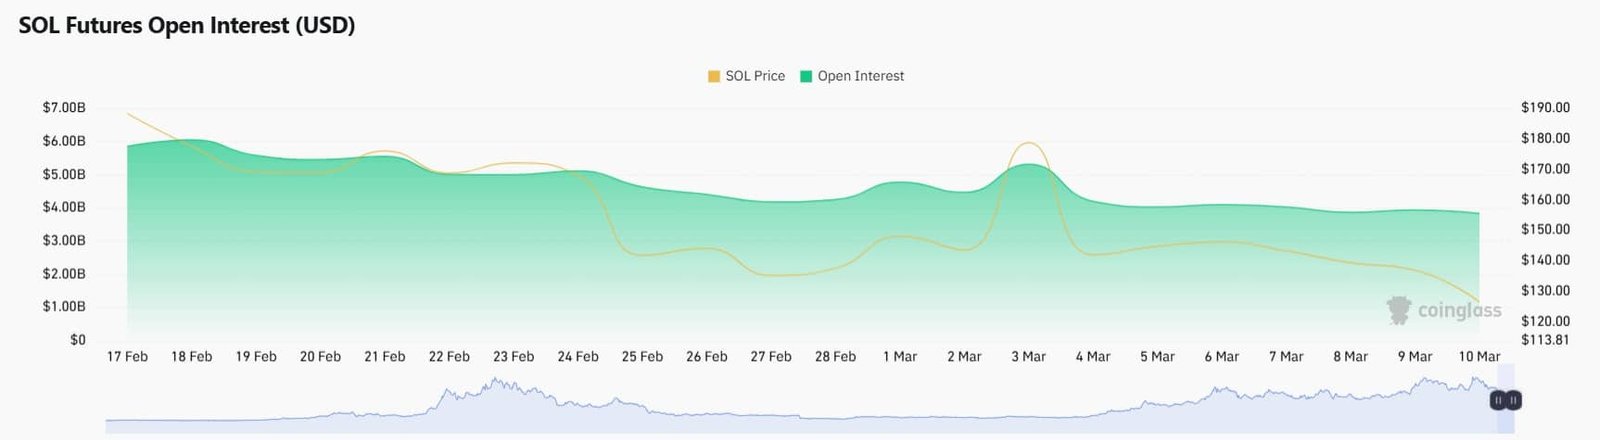Click the 25 Feb date label
This screenshot has width=1600, height=440.
pyautogui.click(x=642, y=357)
